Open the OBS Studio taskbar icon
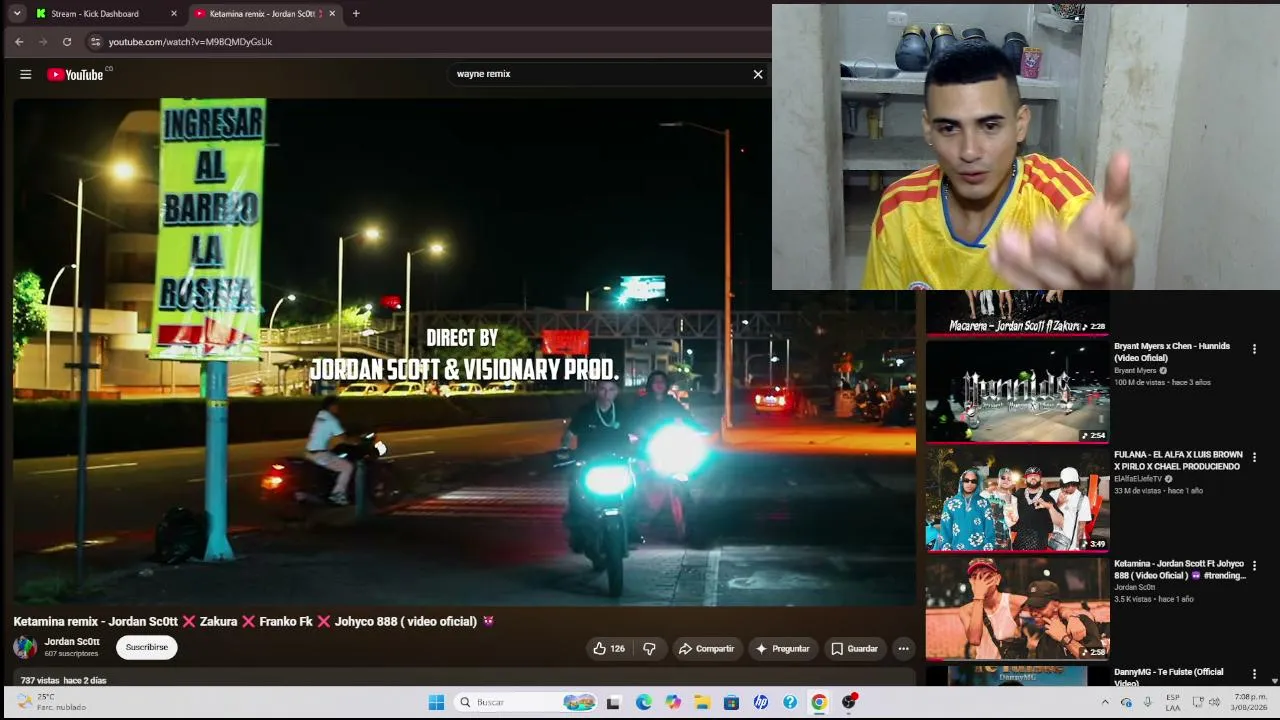Screen dimensions: 1280x720 click(849, 702)
